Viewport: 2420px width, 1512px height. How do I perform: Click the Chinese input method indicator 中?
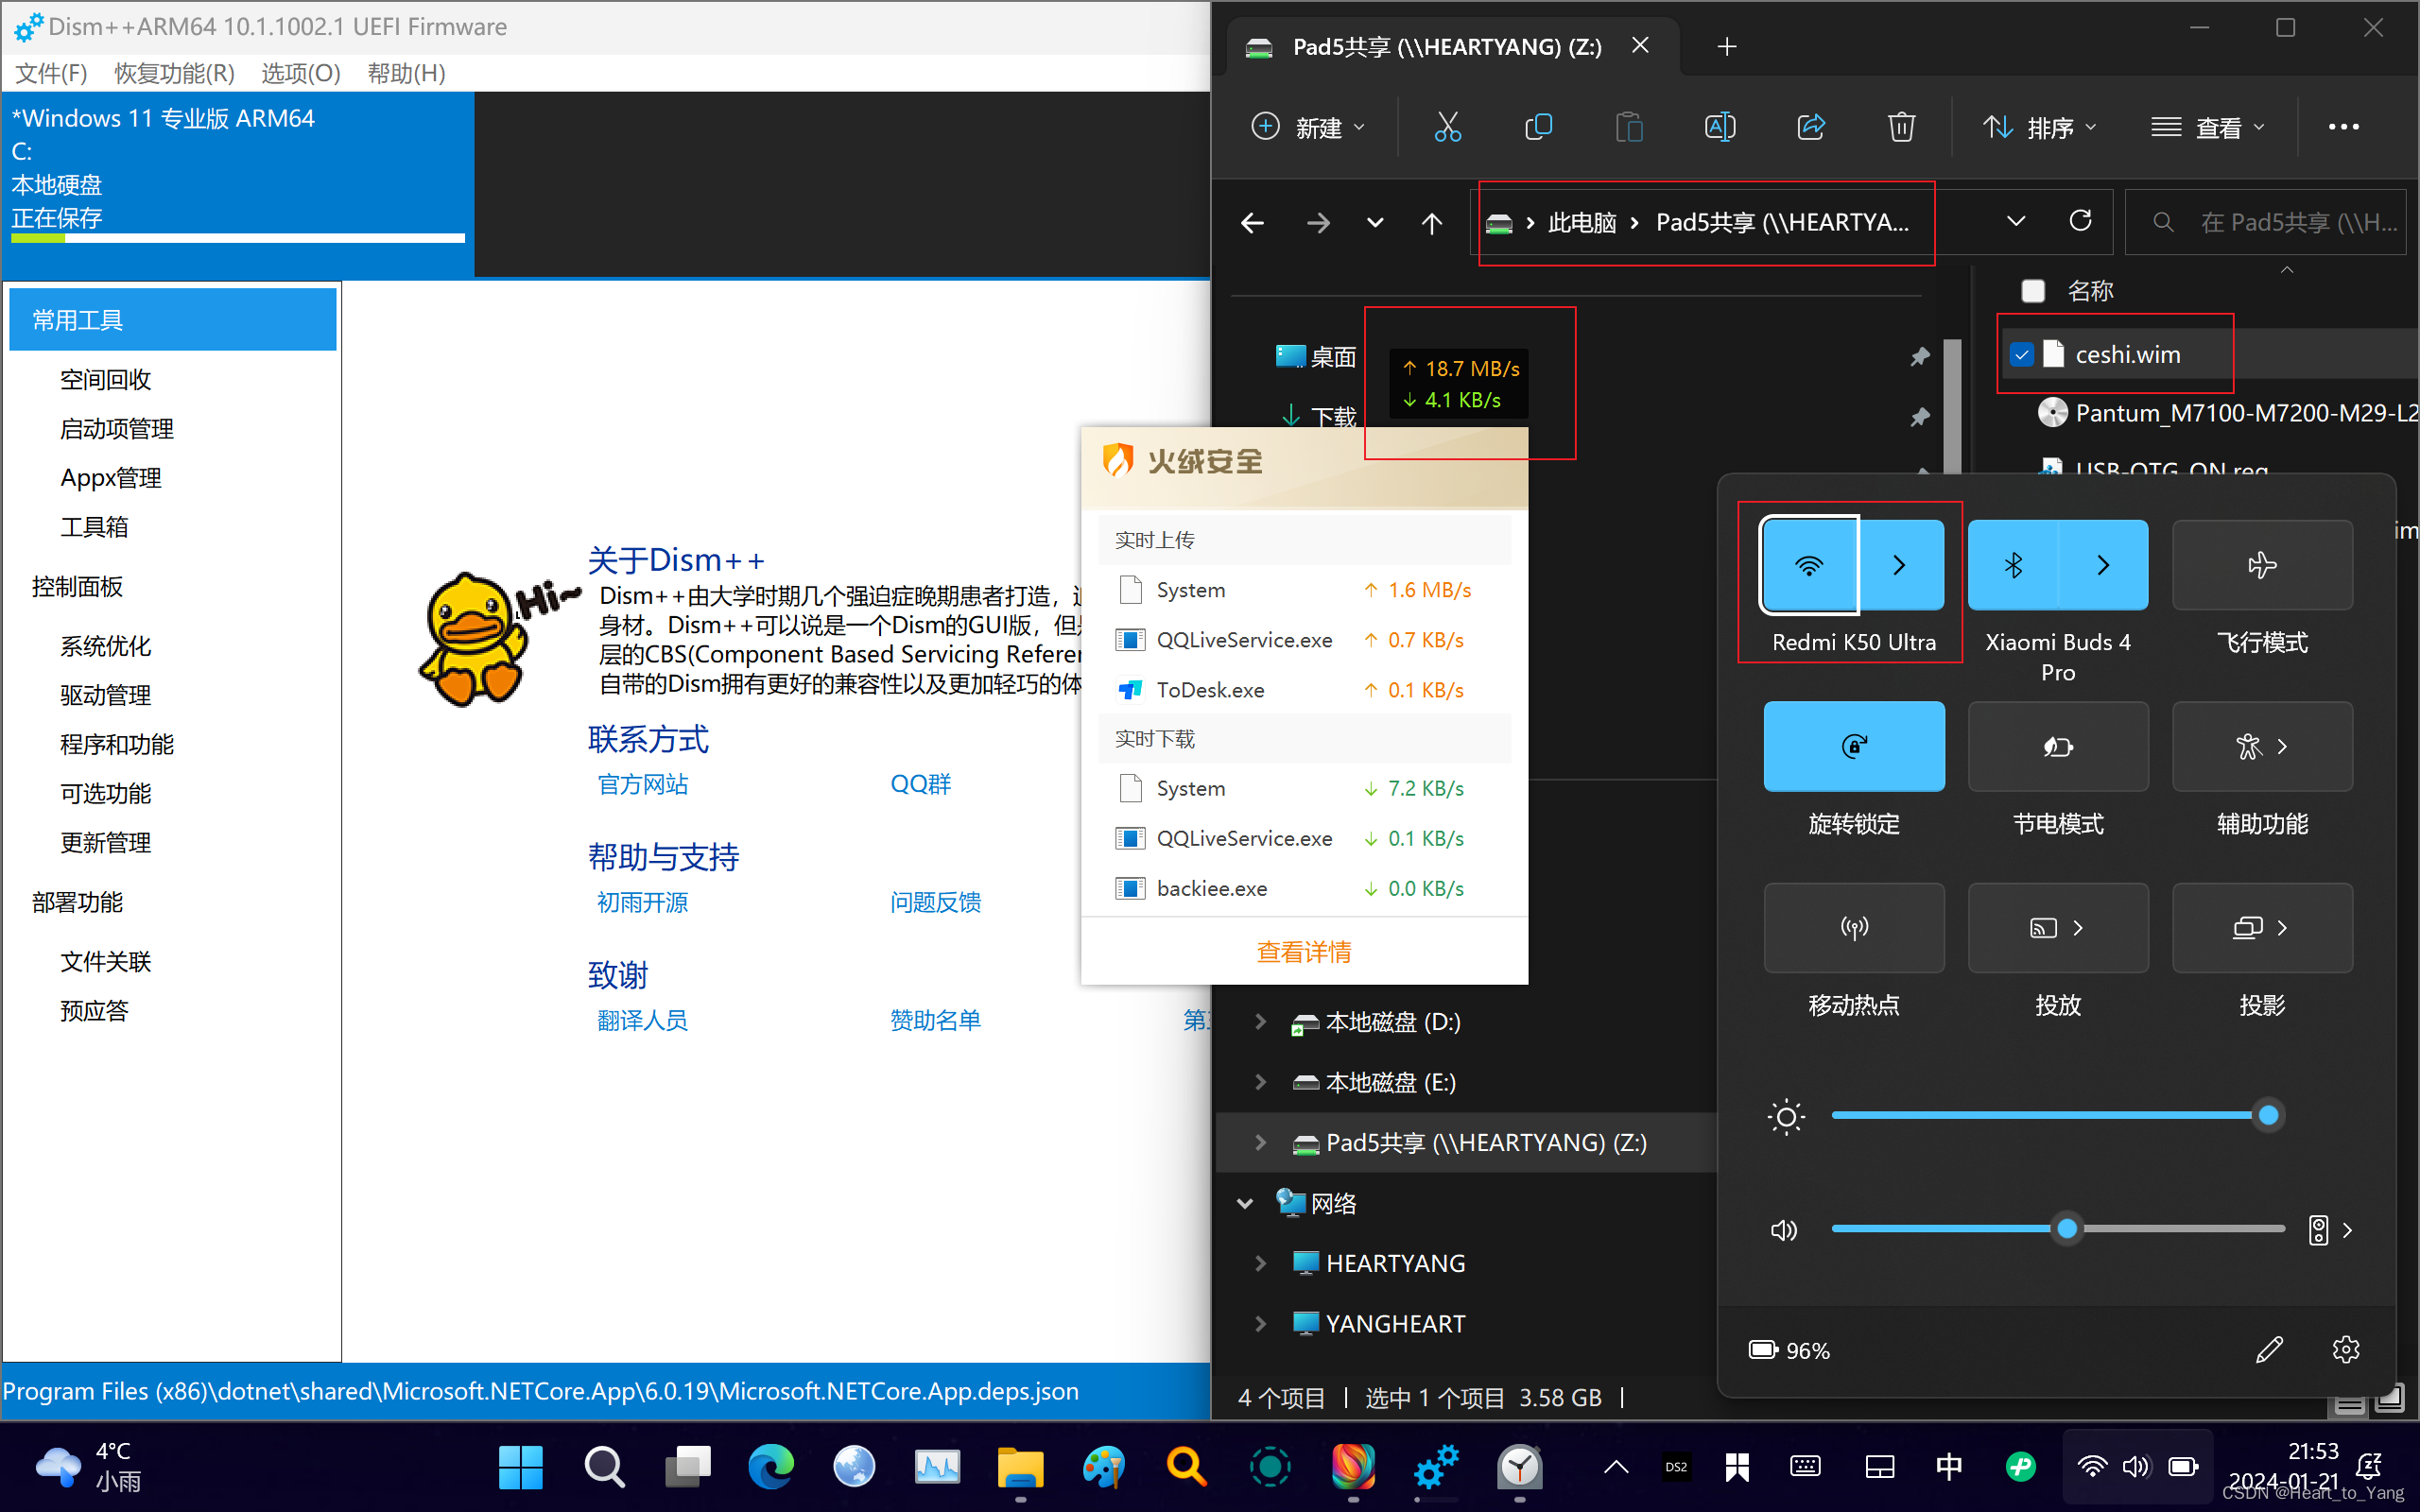[1948, 1467]
